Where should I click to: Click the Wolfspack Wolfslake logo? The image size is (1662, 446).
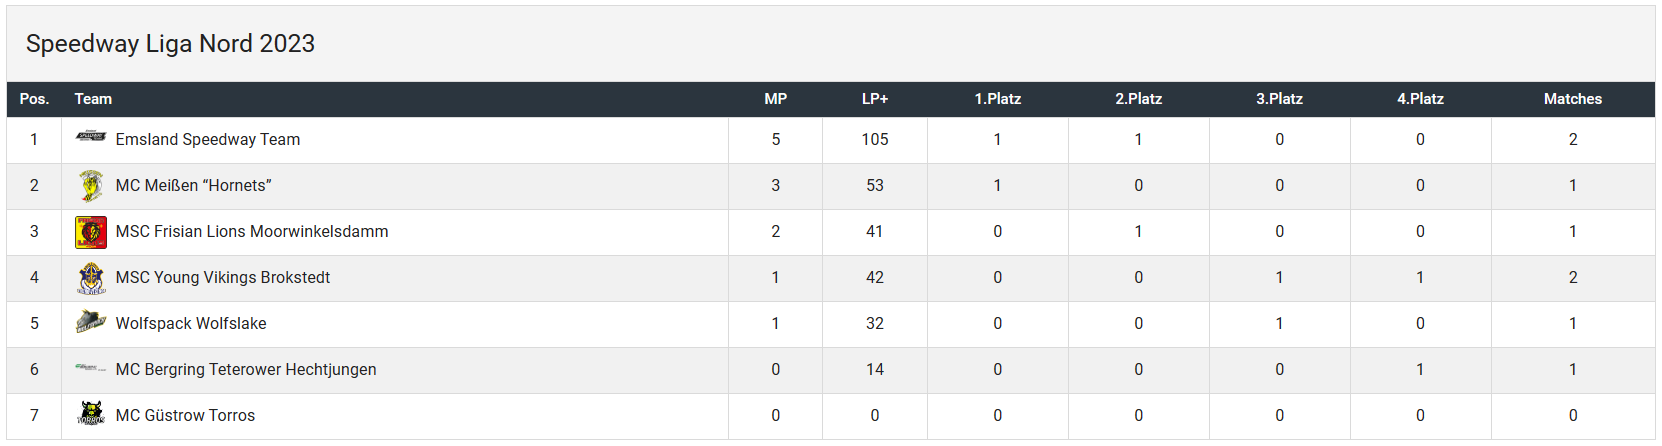(91, 322)
